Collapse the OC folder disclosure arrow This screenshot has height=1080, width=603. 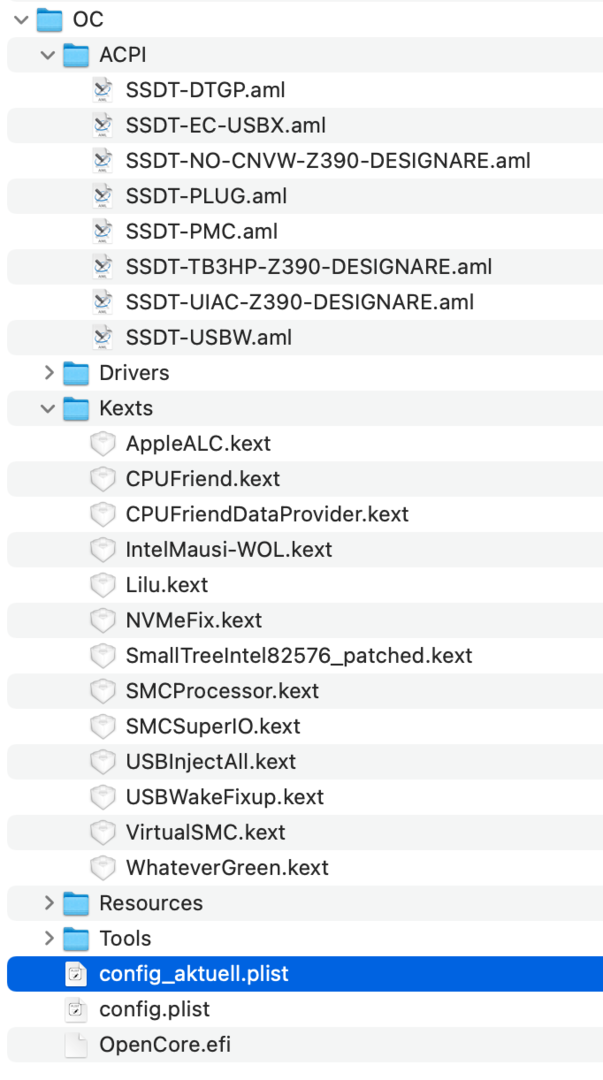tap(22, 19)
